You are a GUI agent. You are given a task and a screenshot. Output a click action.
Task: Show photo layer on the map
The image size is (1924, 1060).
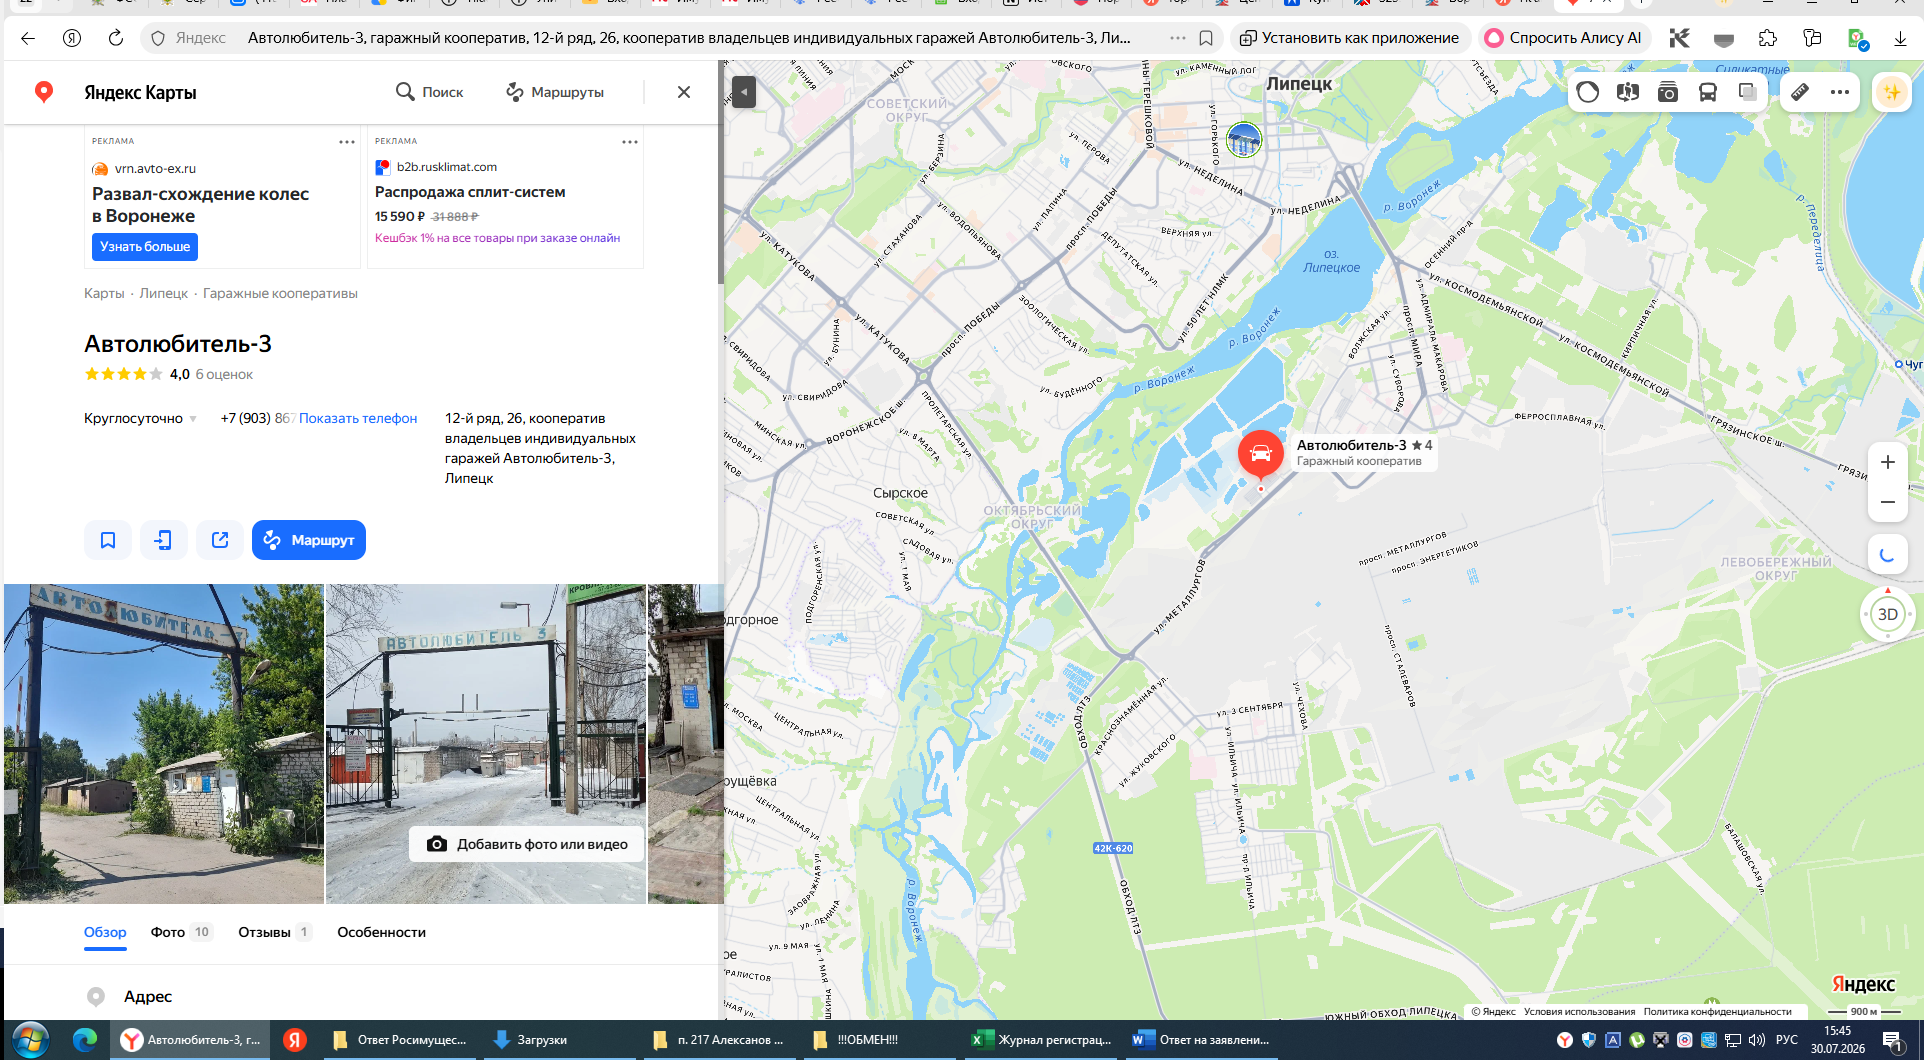point(1668,92)
